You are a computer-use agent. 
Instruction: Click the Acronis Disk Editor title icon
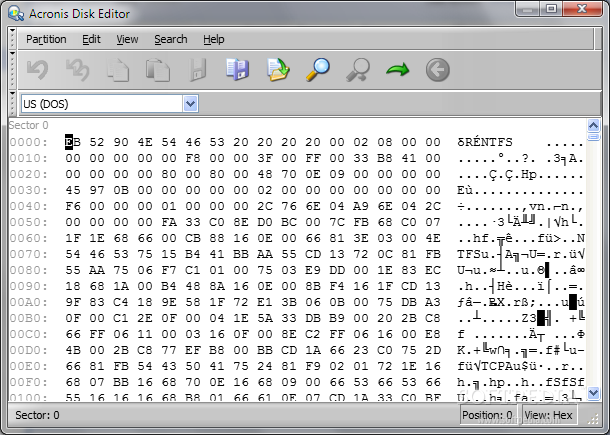[x=16, y=13]
